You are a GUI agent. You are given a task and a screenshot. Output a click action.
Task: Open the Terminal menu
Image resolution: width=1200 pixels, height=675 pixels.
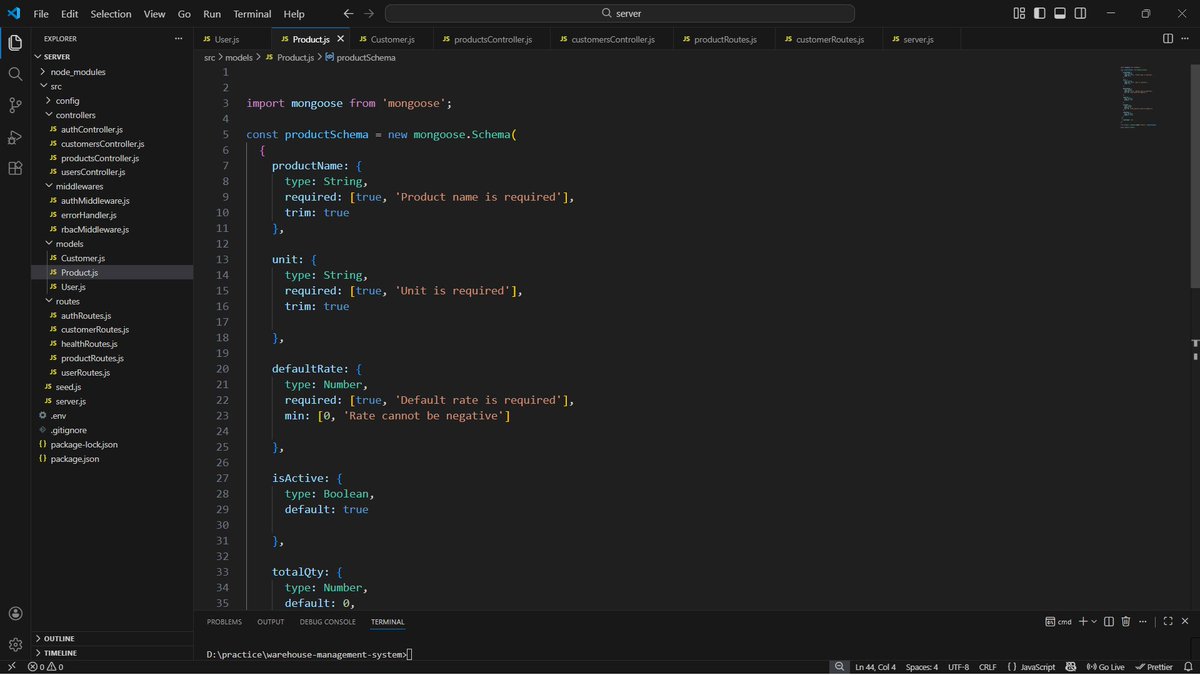point(252,14)
